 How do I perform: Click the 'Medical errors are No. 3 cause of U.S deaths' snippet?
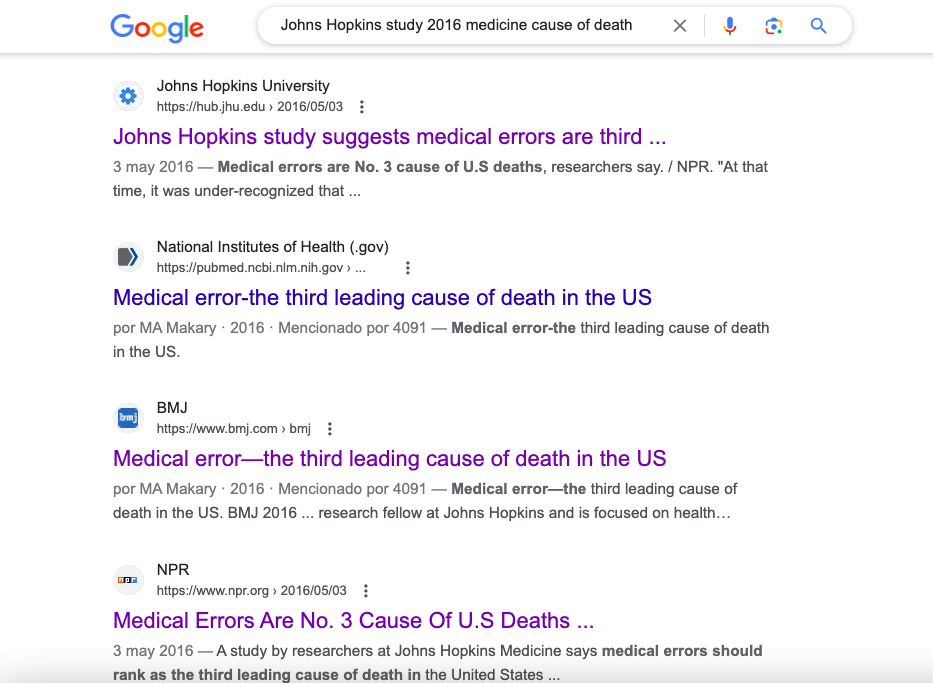pyautogui.click(x=380, y=167)
